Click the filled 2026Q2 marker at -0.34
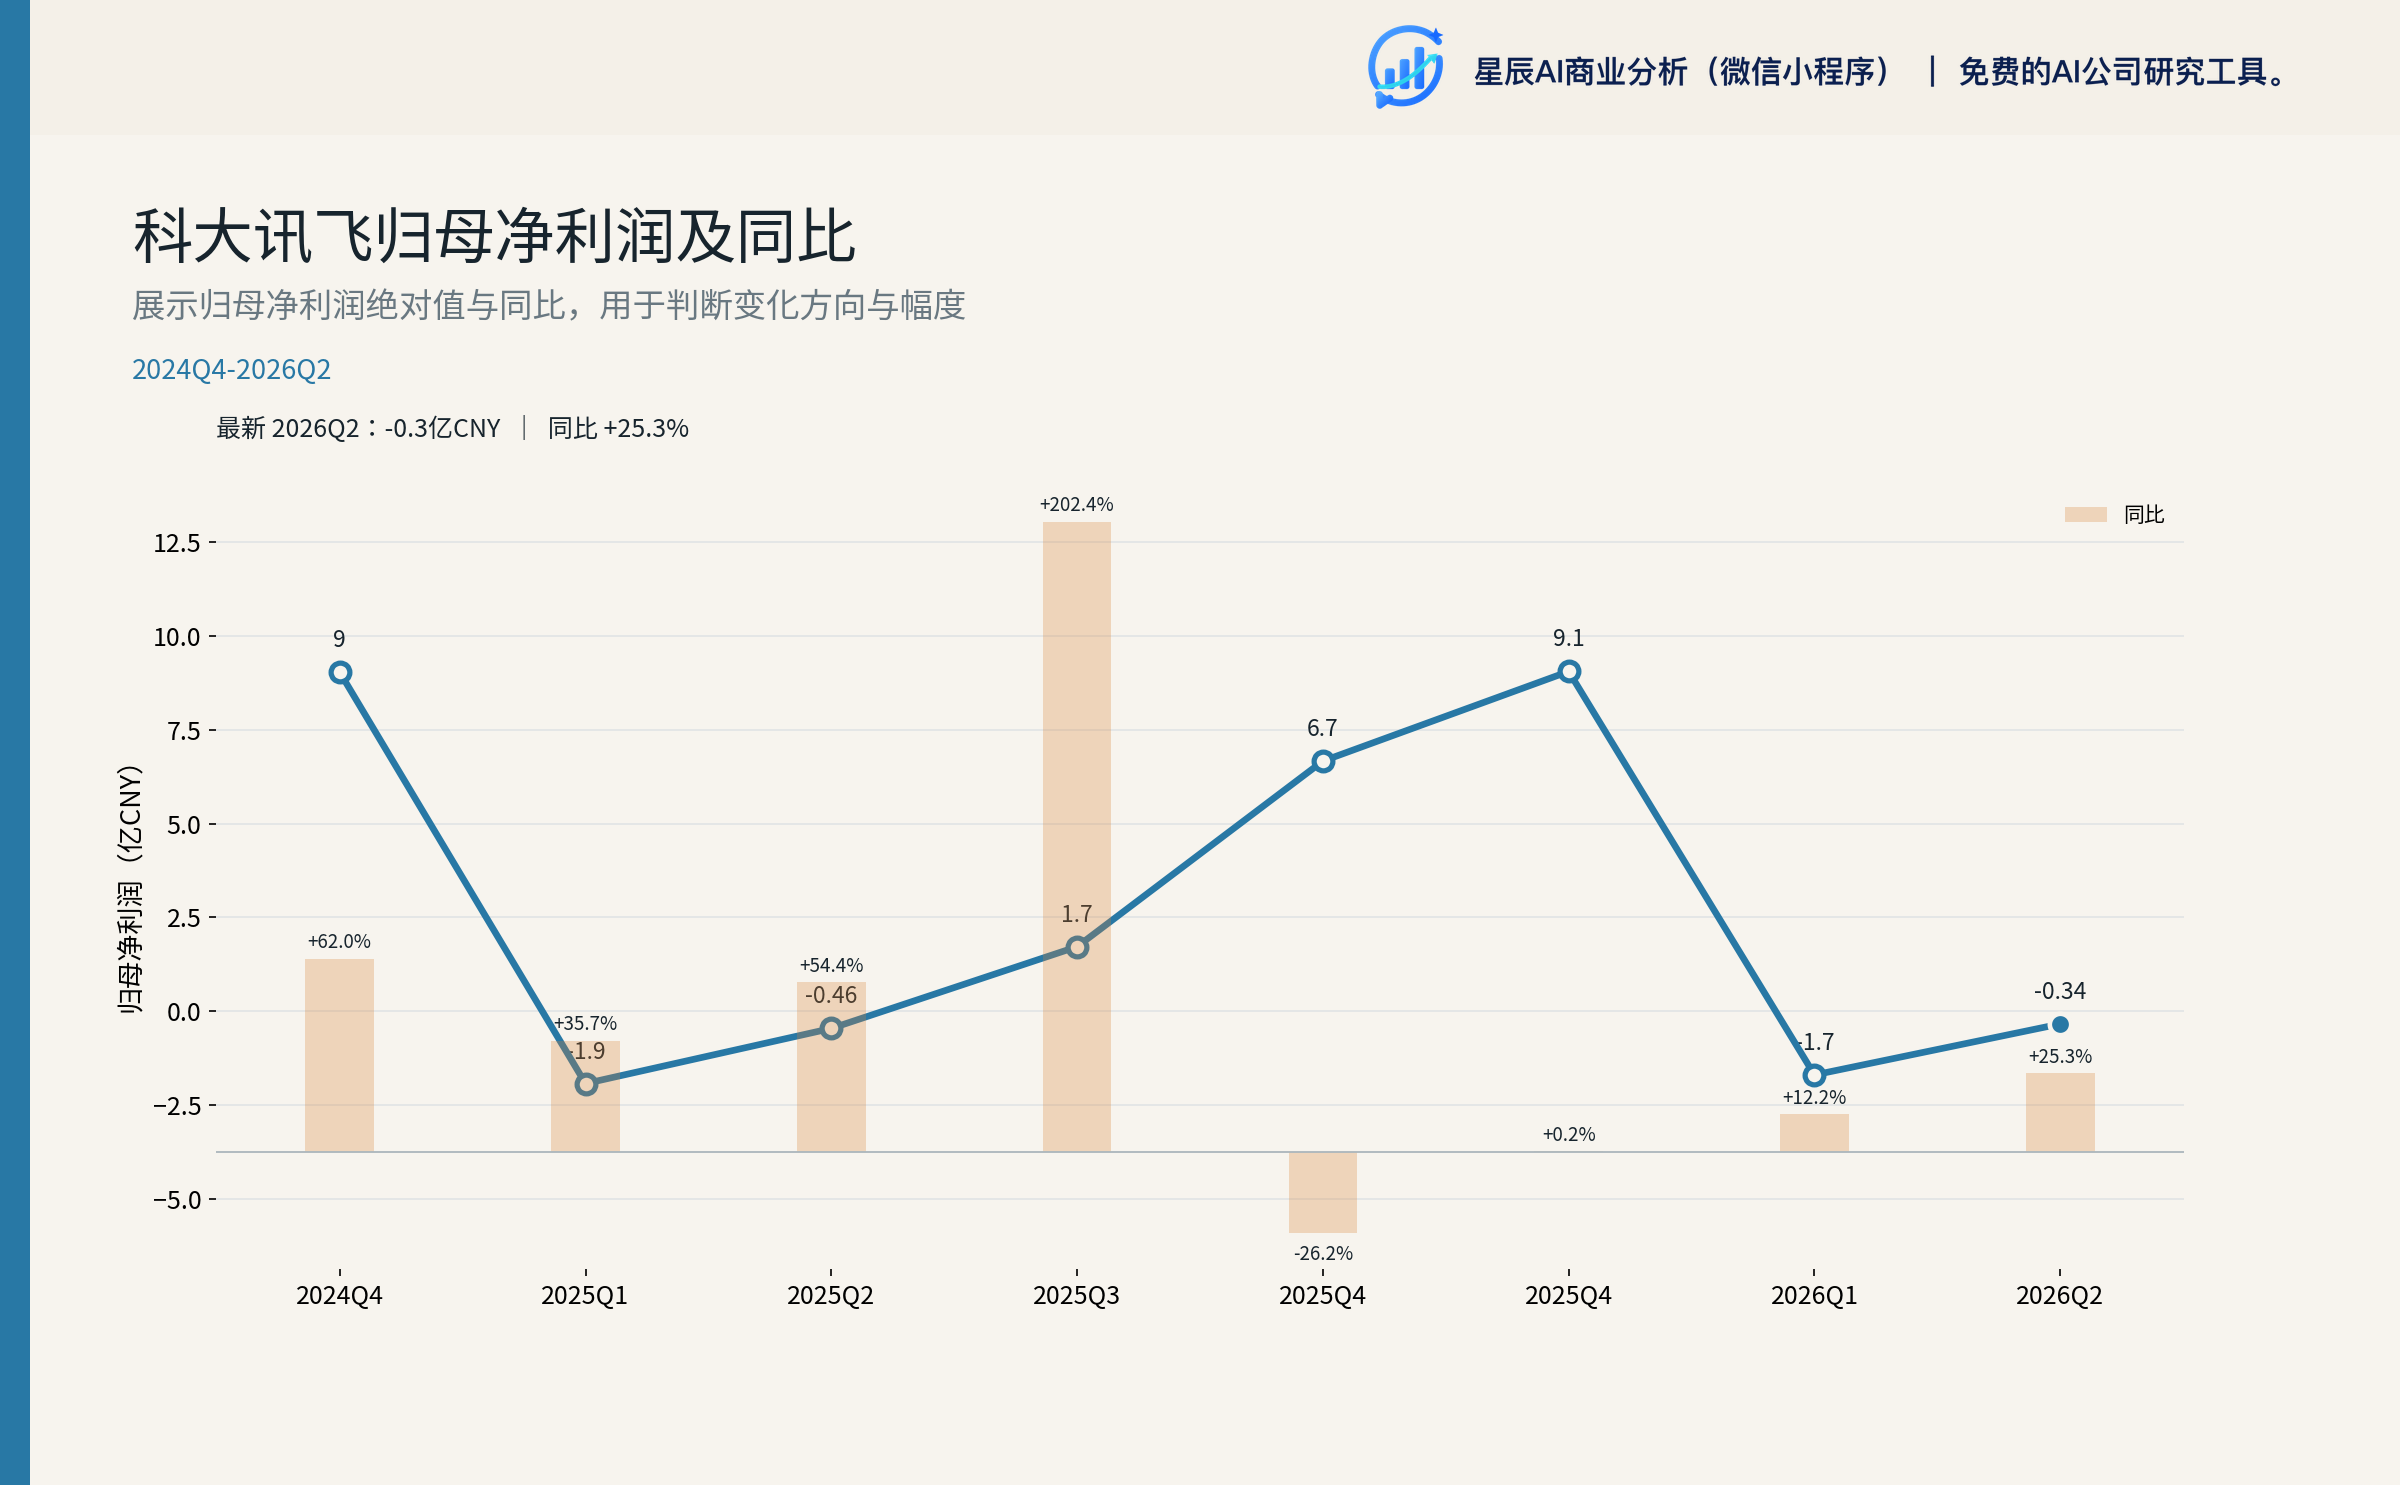The width and height of the screenshot is (2400, 1485). (2060, 1024)
